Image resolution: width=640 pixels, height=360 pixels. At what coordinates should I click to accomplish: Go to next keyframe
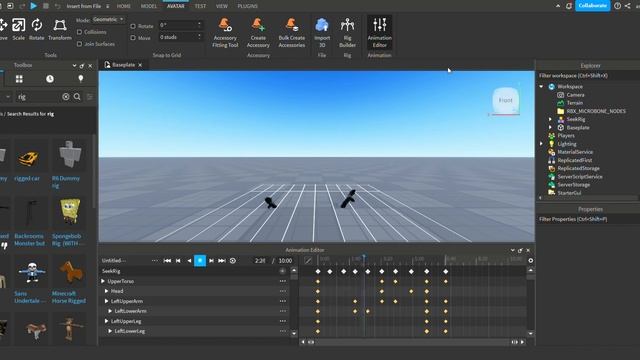click(211, 260)
